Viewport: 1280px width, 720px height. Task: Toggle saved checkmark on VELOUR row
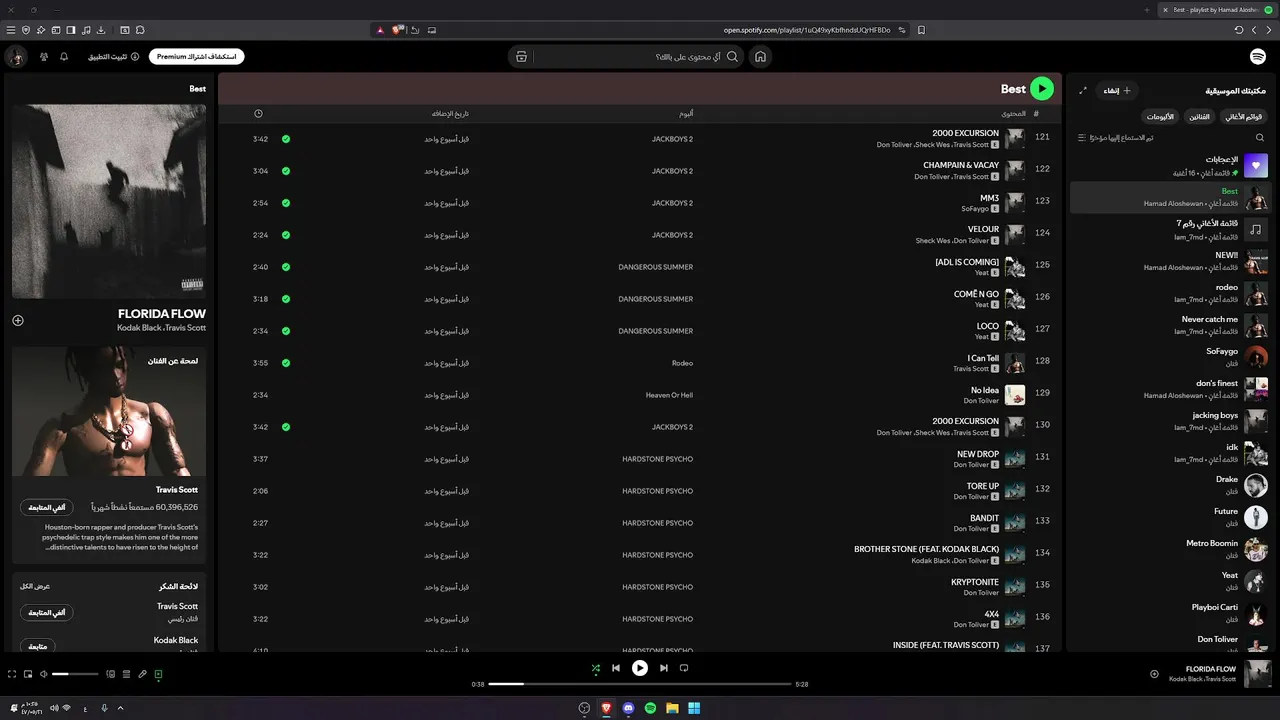click(x=286, y=235)
